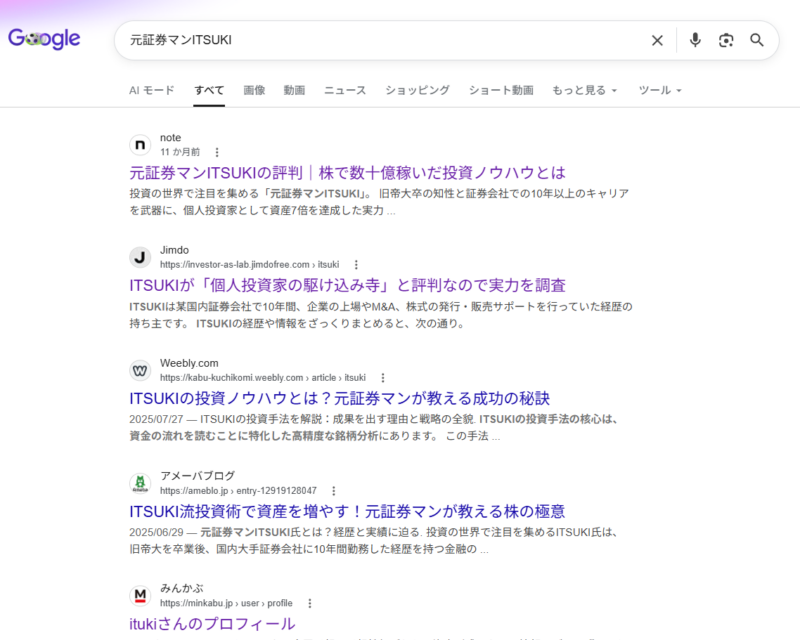Open three-dot menu for note result

coord(217,152)
